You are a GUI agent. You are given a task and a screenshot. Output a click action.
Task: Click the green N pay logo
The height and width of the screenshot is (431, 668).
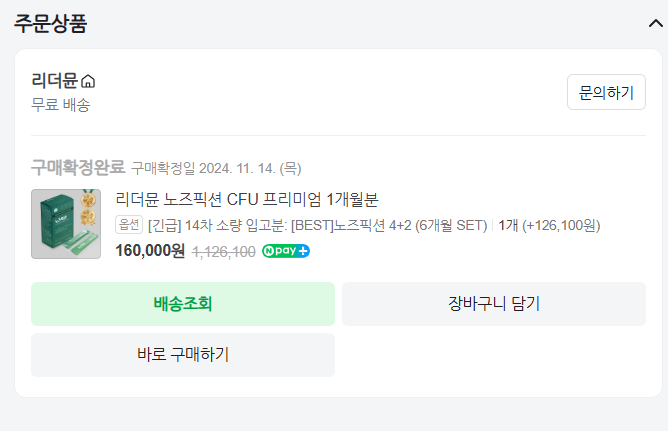click(280, 251)
